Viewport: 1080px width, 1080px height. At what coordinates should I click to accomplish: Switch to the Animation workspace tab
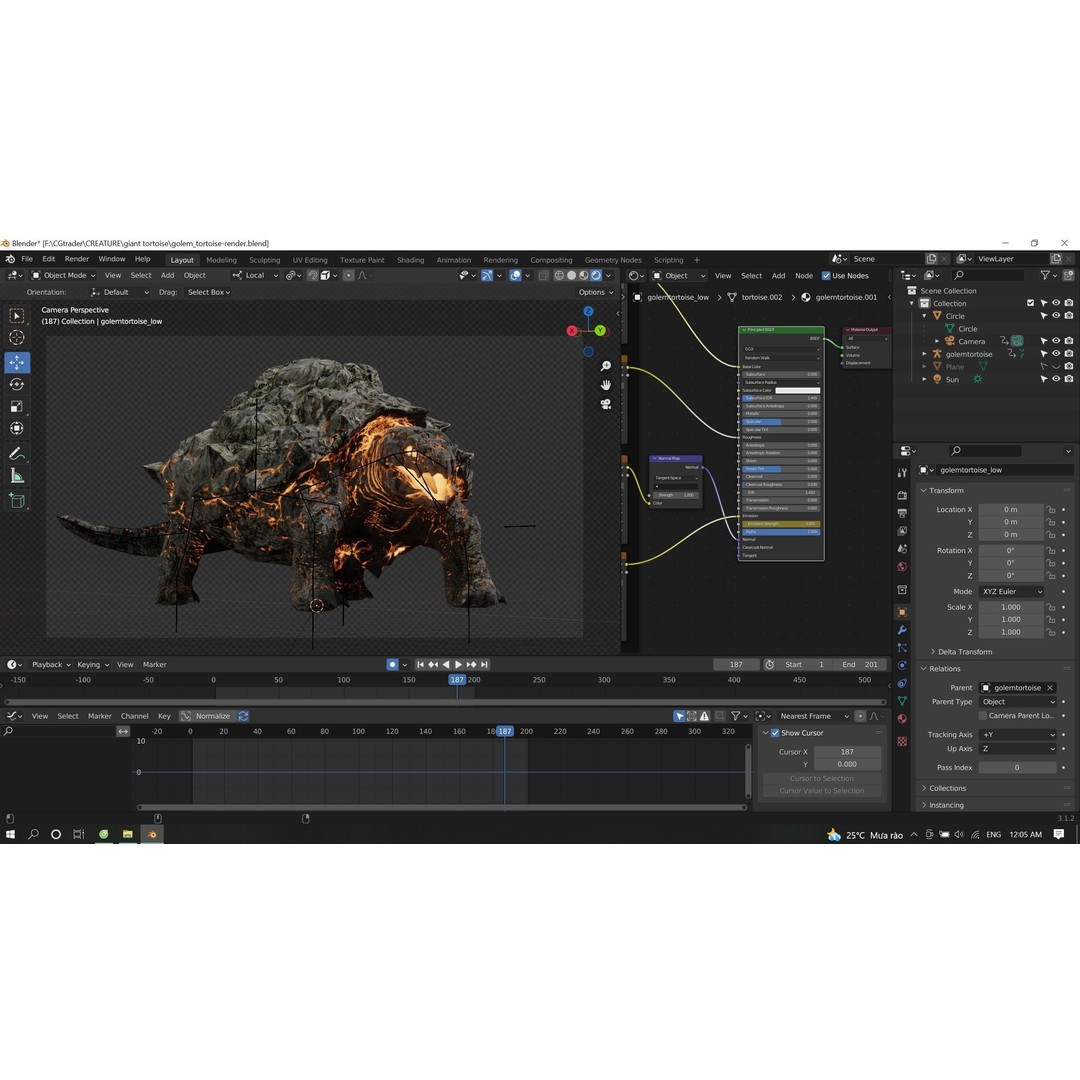[453, 260]
